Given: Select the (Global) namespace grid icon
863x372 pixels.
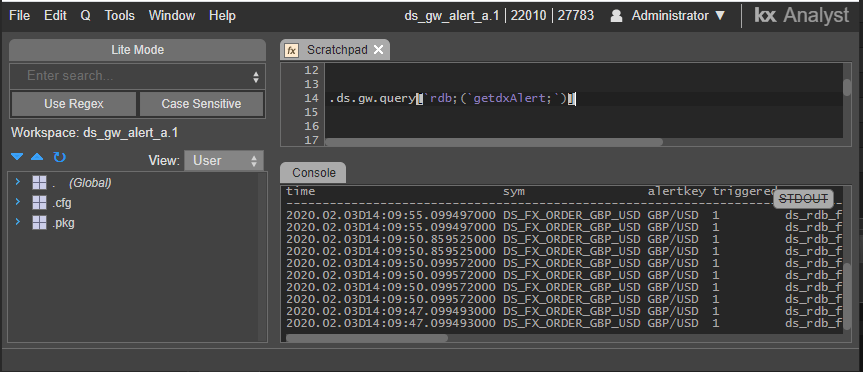Looking at the screenshot, I should click(x=40, y=182).
